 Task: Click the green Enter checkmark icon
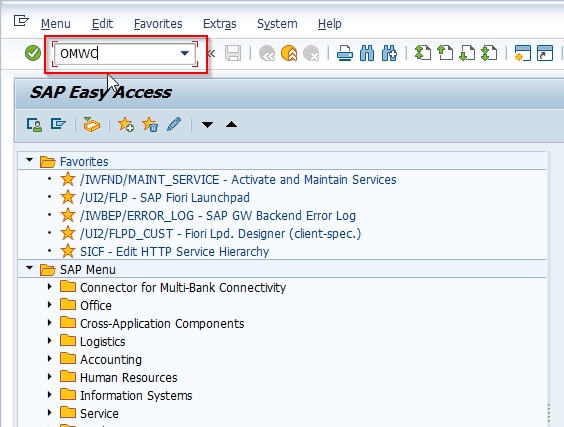pyautogui.click(x=33, y=53)
